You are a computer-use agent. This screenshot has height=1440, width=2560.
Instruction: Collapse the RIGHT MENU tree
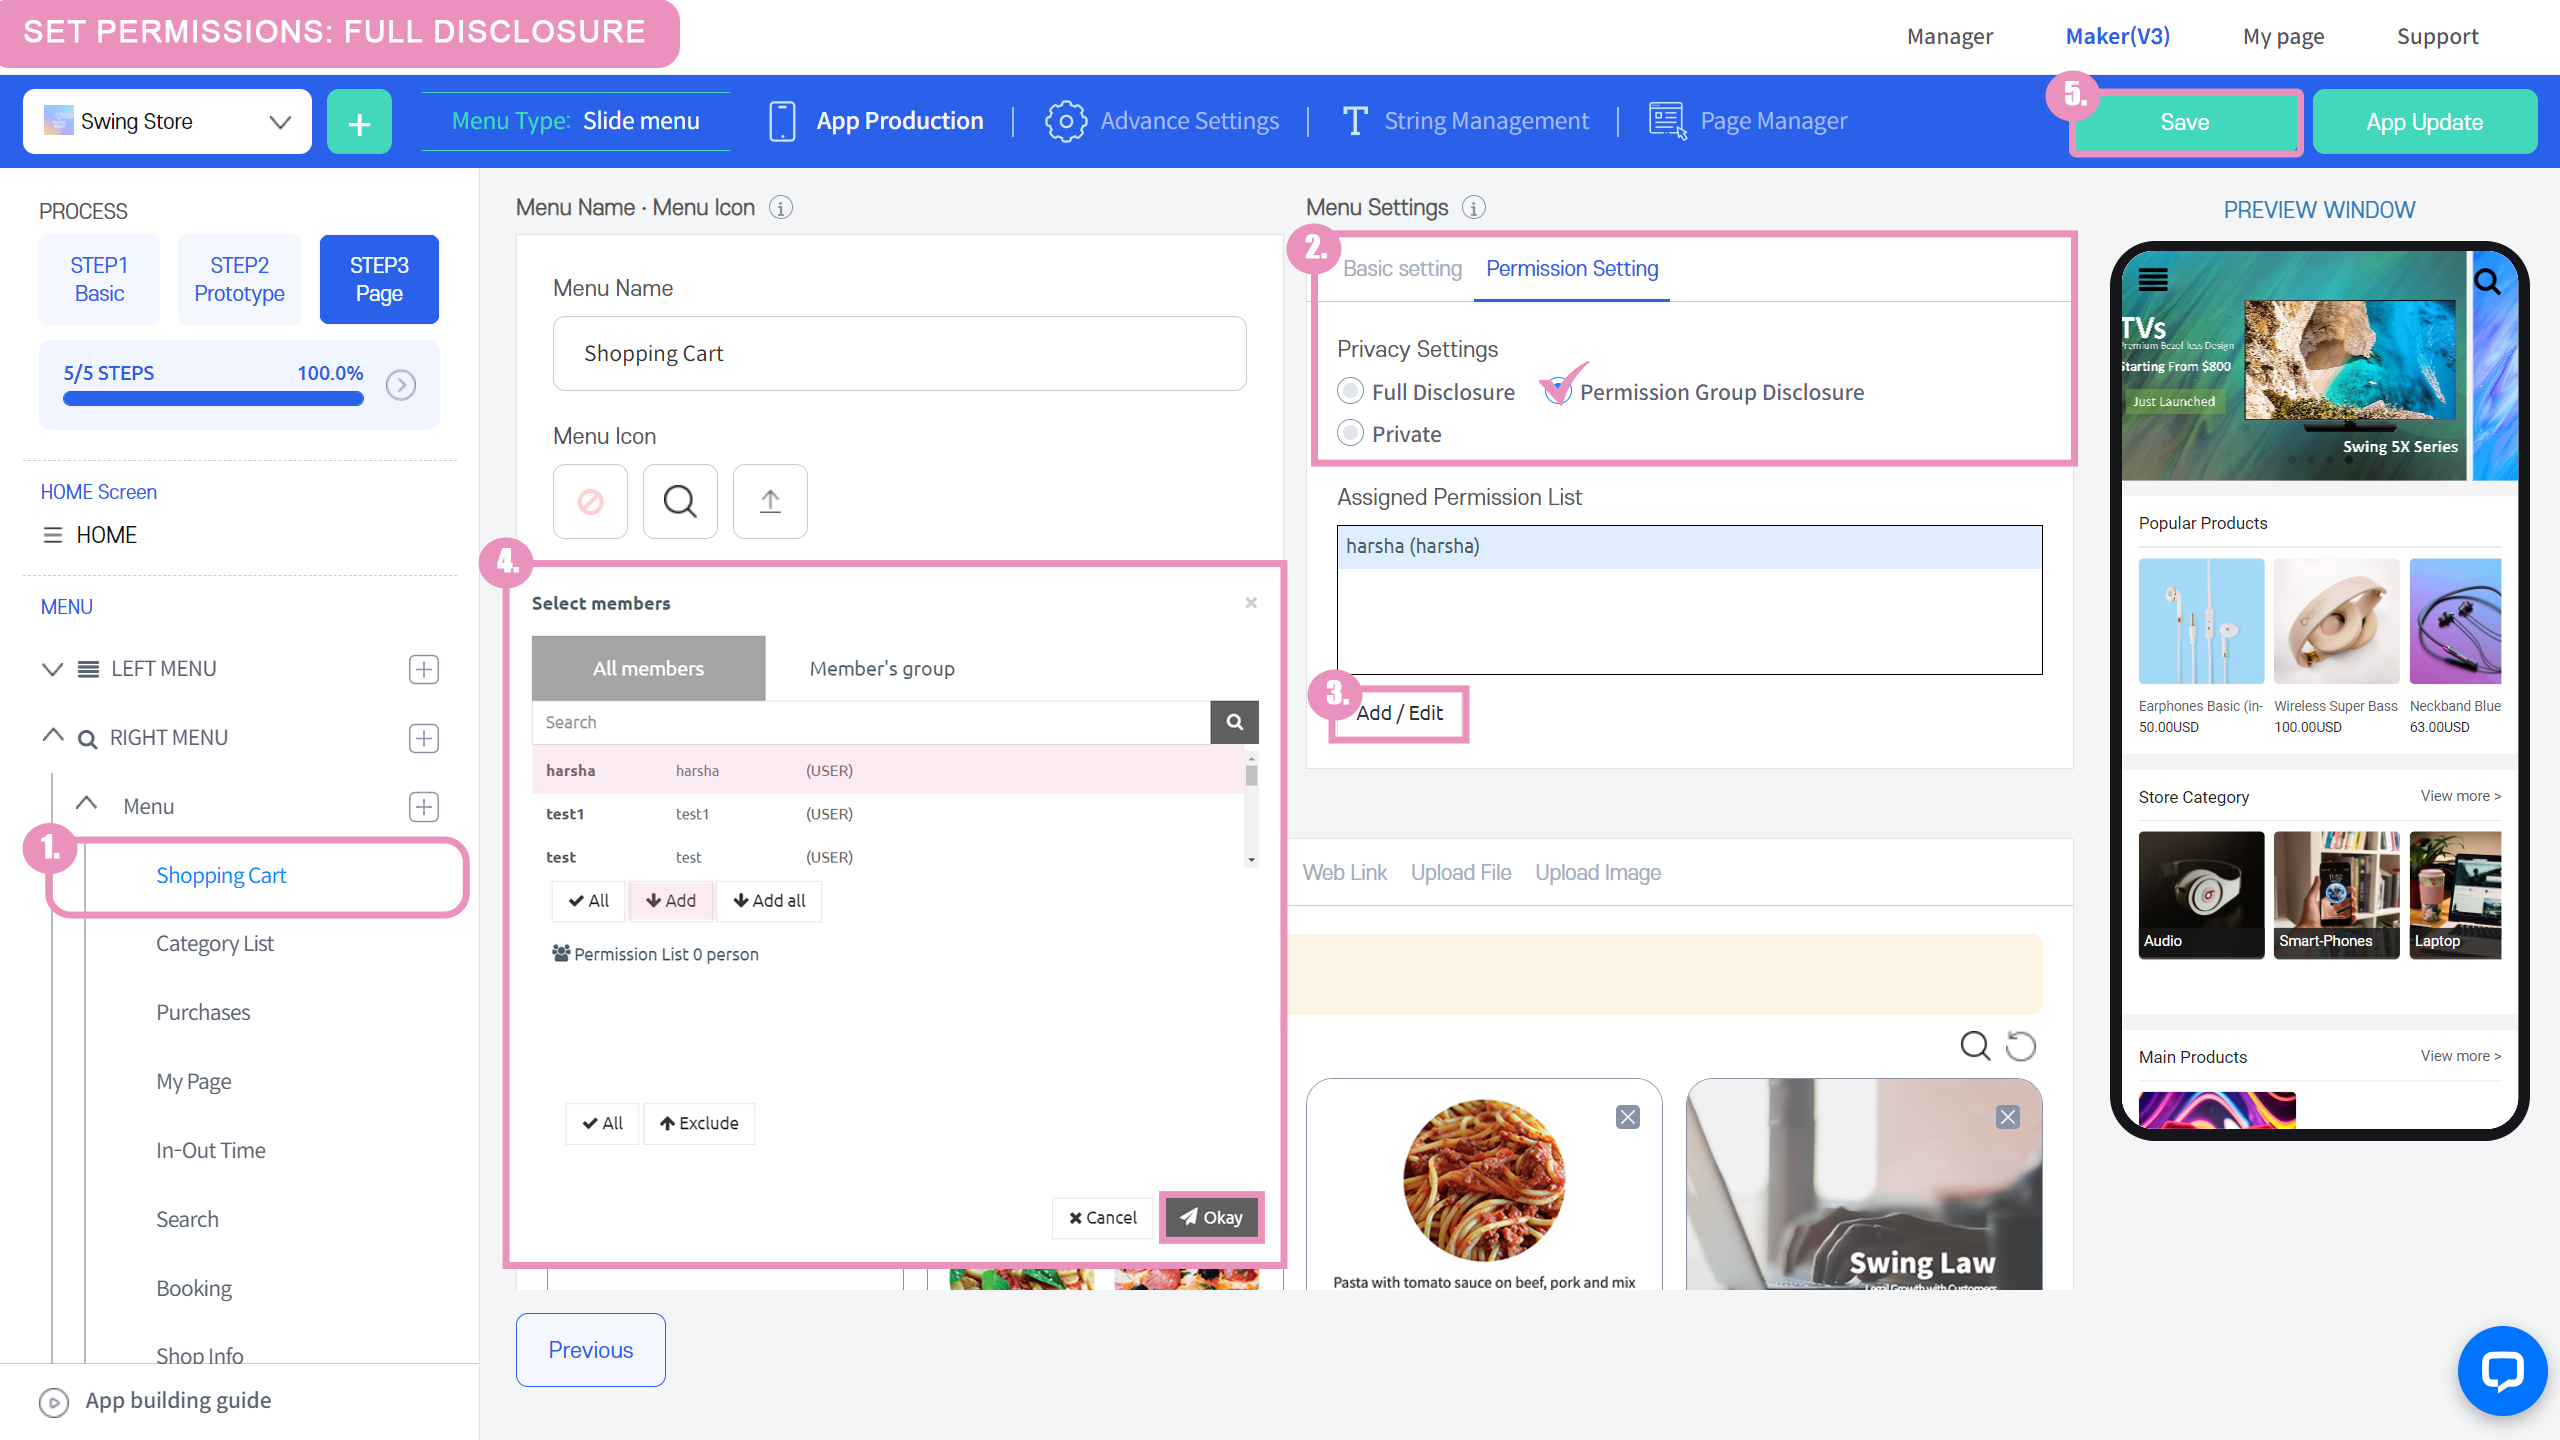53,737
